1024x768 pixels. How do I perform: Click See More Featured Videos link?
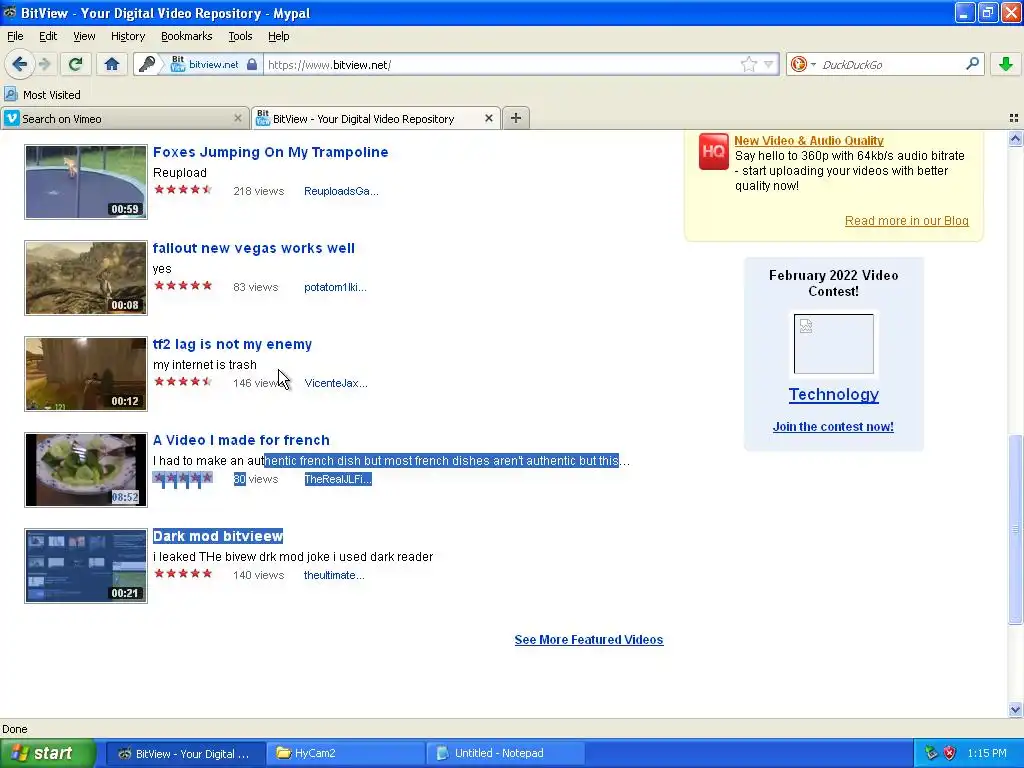[588, 640]
